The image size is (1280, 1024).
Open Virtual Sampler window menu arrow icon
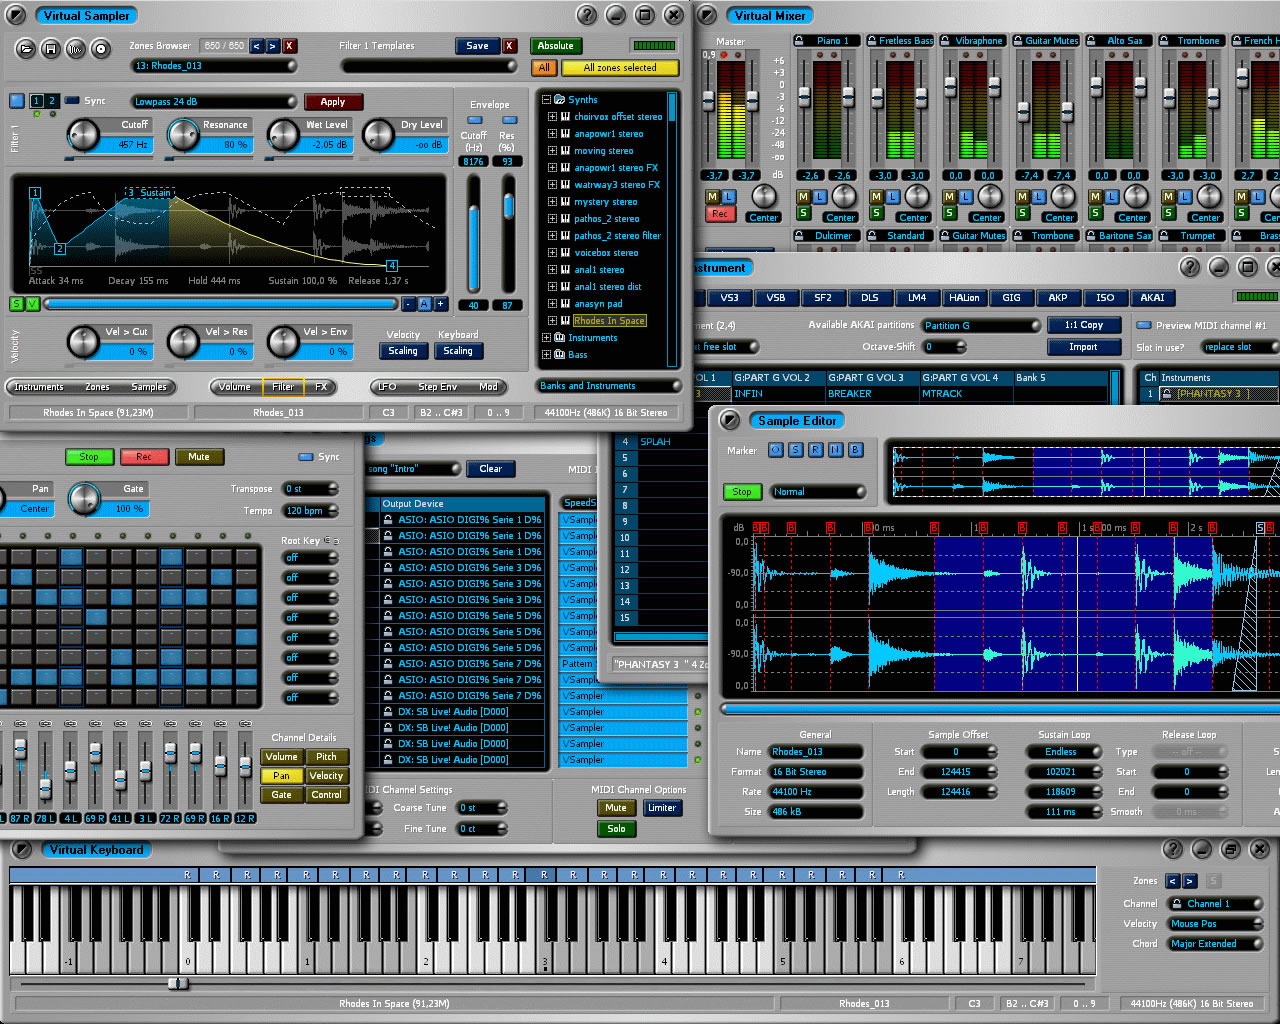[x=17, y=15]
